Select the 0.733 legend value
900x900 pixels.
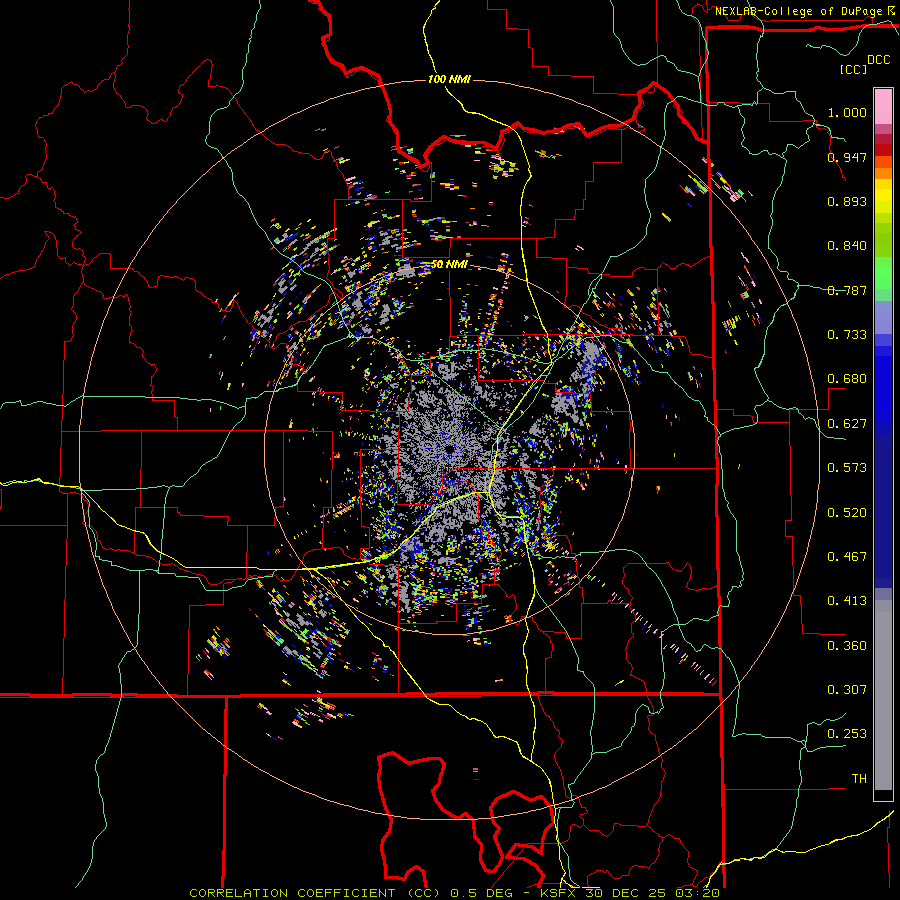click(847, 335)
